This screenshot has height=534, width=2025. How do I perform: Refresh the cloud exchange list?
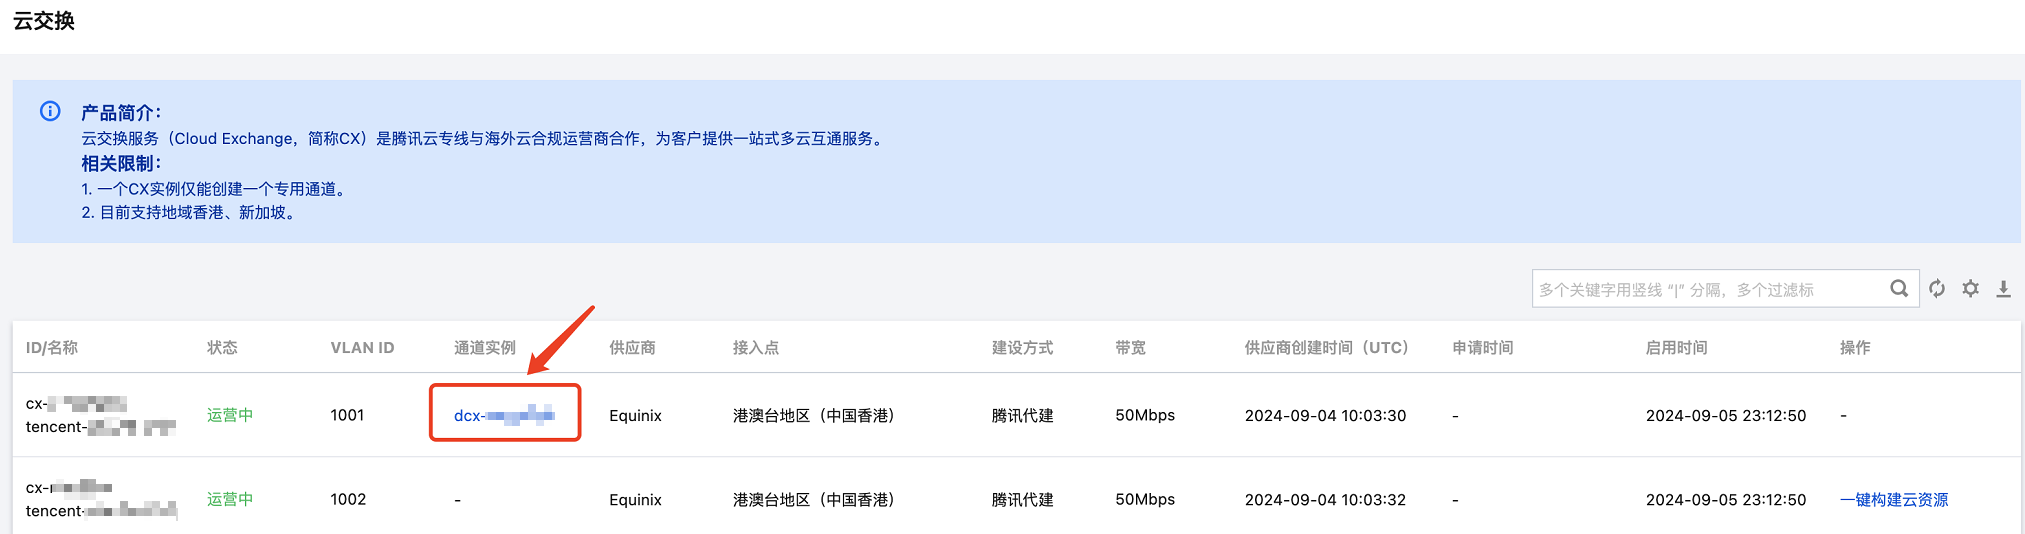(x=1937, y=289)
